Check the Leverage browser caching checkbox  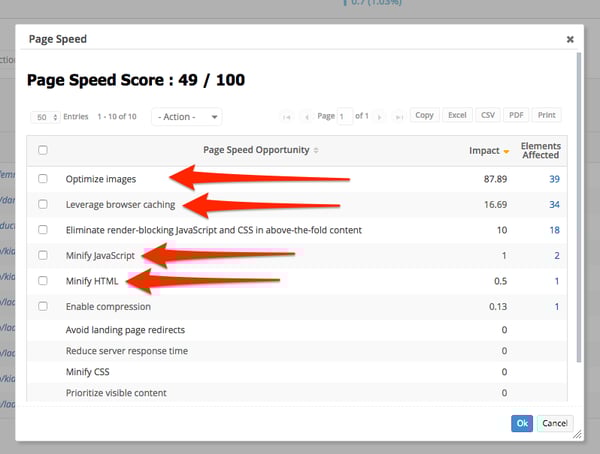click(43, 204)
